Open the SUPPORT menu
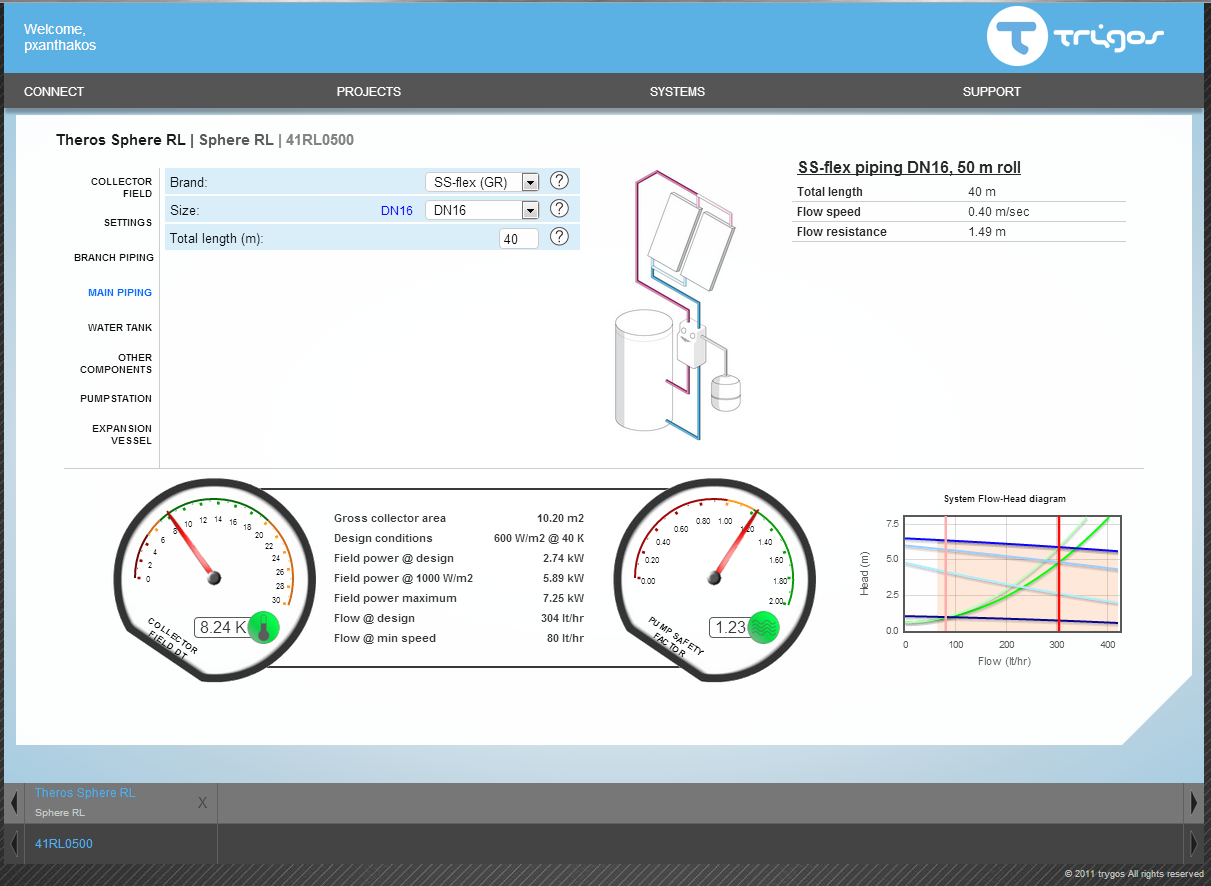The width and height of the screenshot is (1211, 886). click(x=992, y=91)
